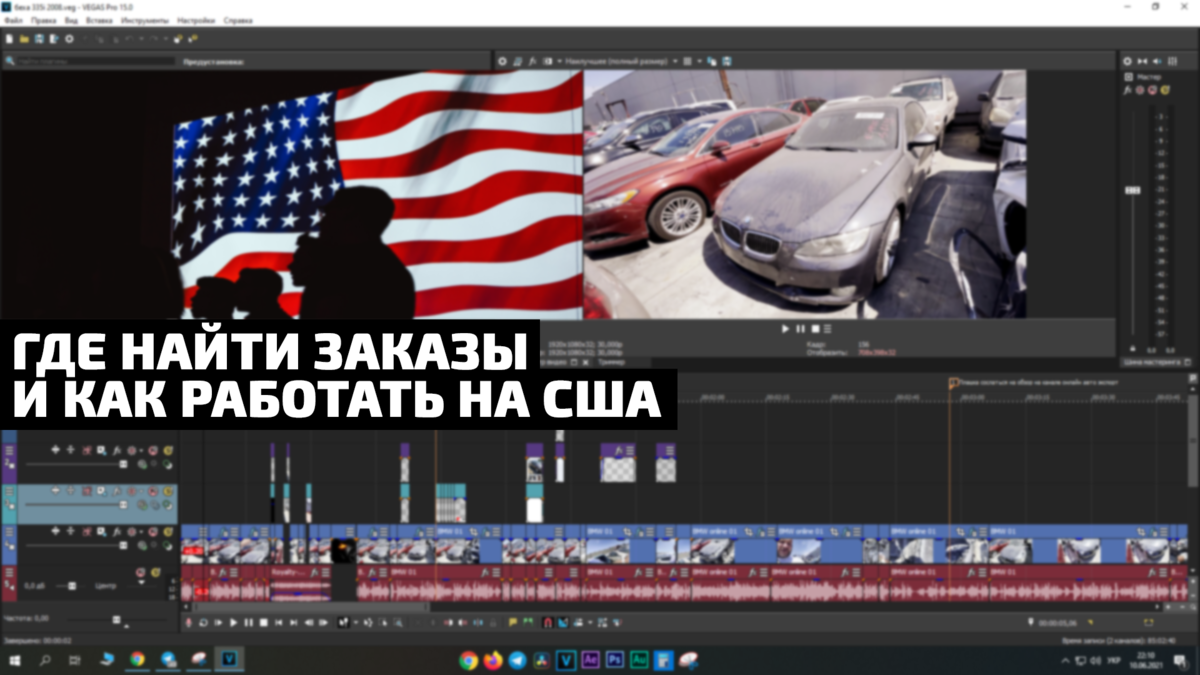Open the Master bus settings gear

[x=1128, y=61]
